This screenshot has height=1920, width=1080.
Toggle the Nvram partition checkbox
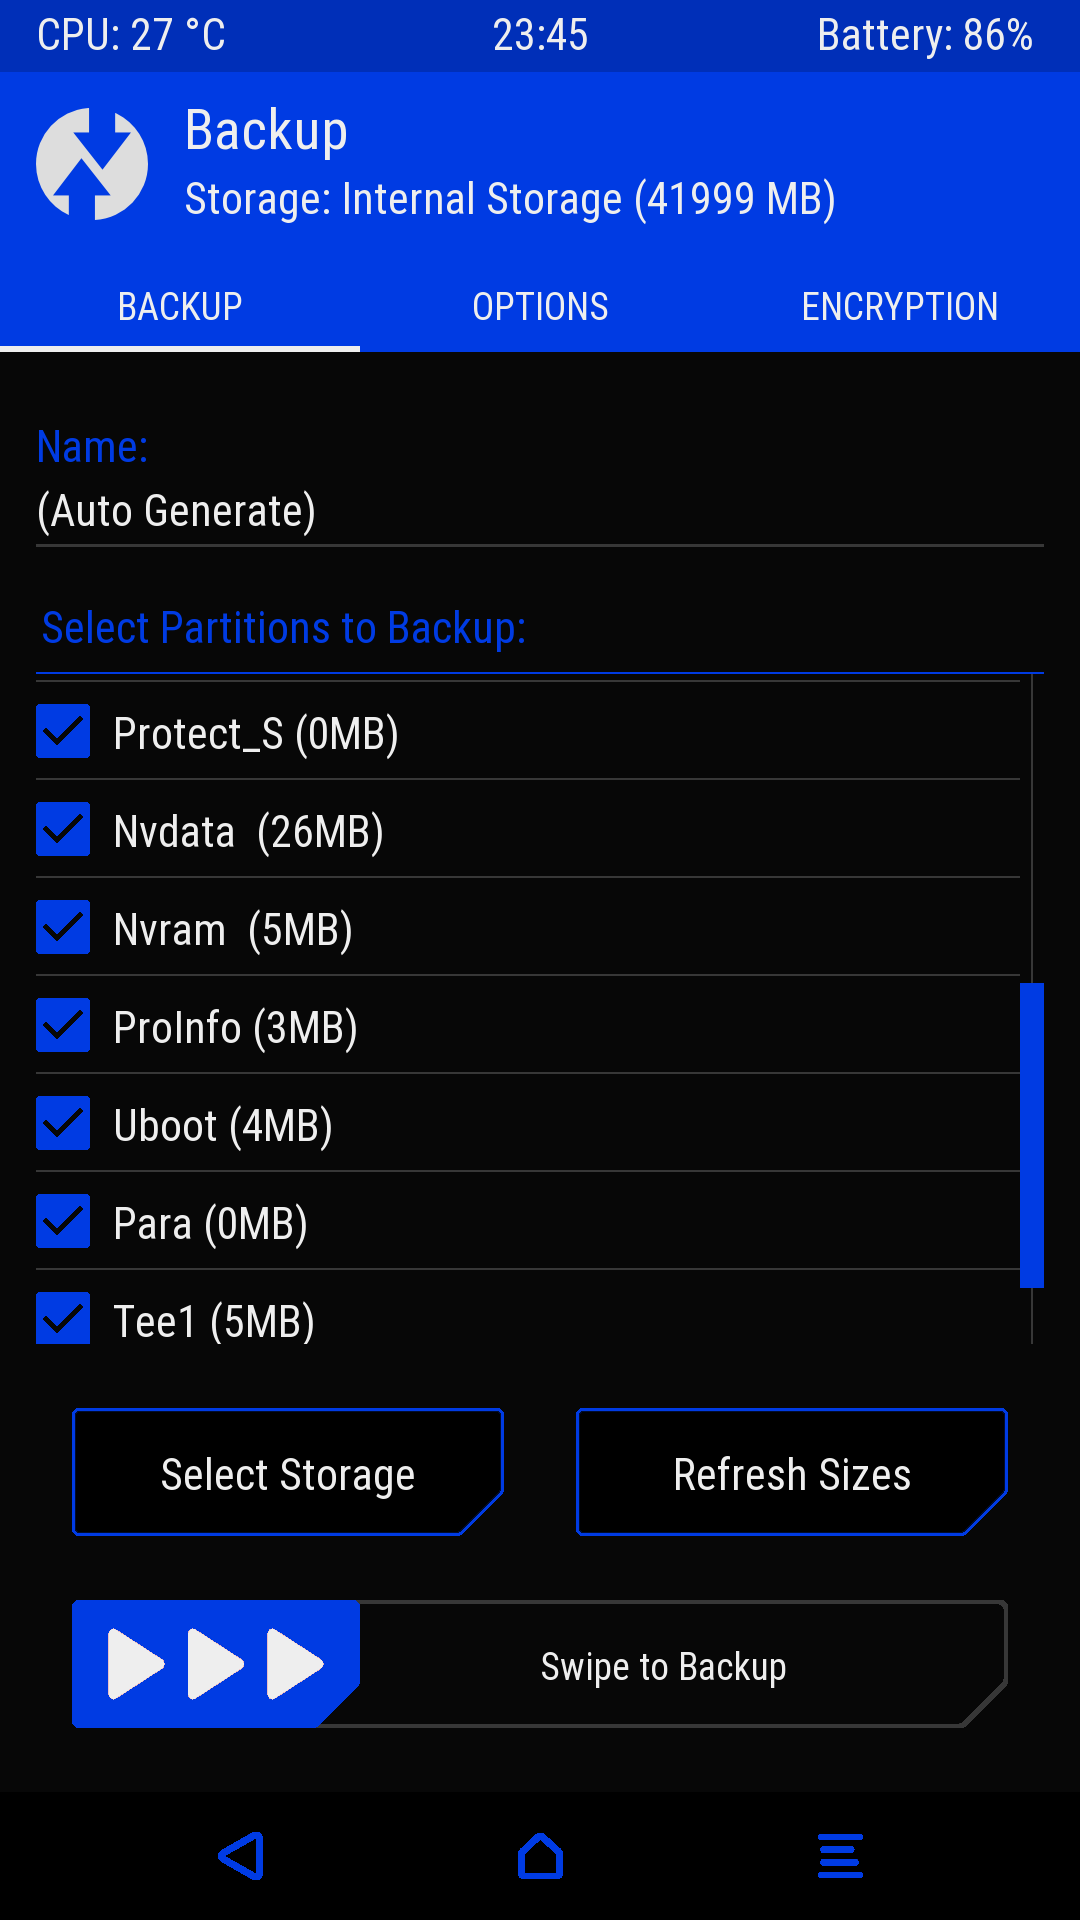click(x=63, y=928)
